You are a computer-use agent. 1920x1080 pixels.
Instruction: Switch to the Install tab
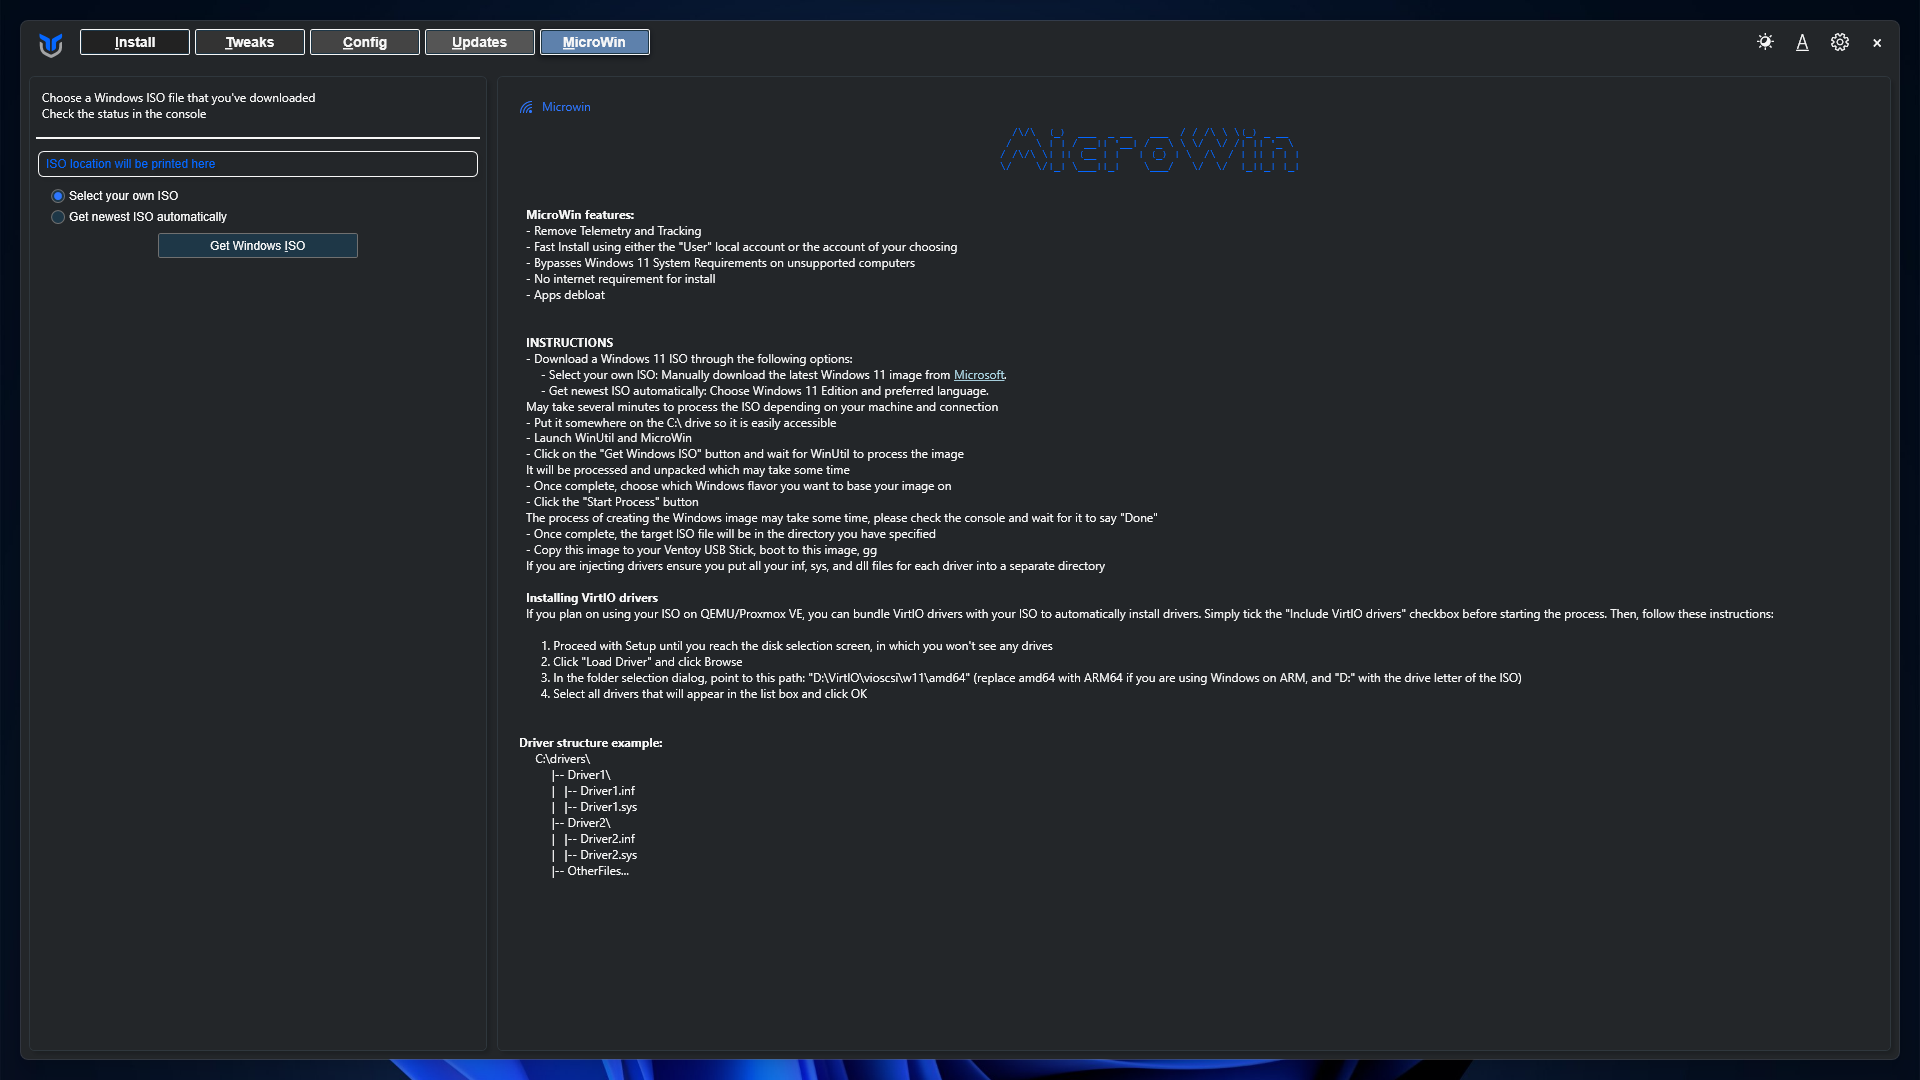point(135,42)
